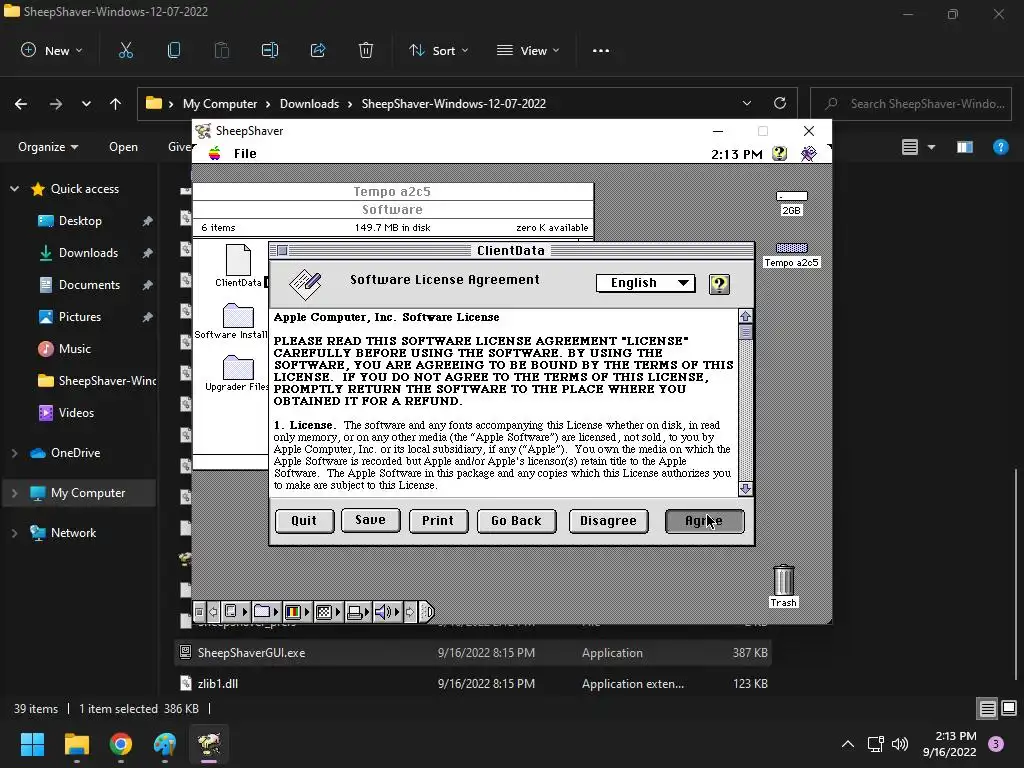Viewport: 1024px width, 768px height.
Task: Click Open in the Explorer command bar
Action: (123, 147)
